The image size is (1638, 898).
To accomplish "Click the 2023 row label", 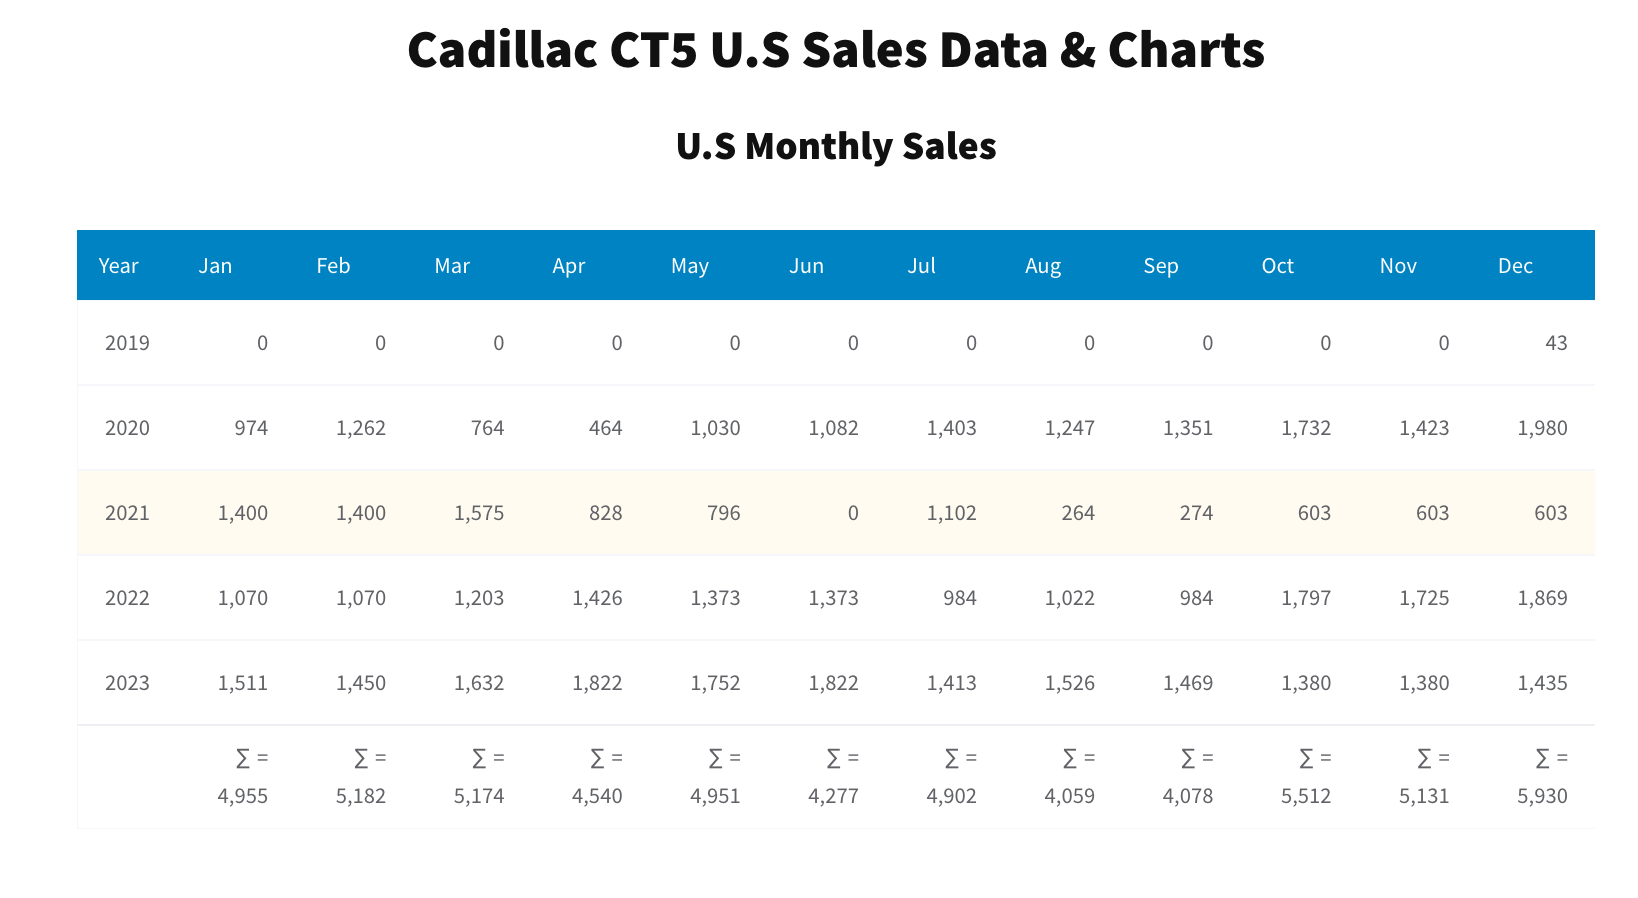I will (x=127, y=683).
